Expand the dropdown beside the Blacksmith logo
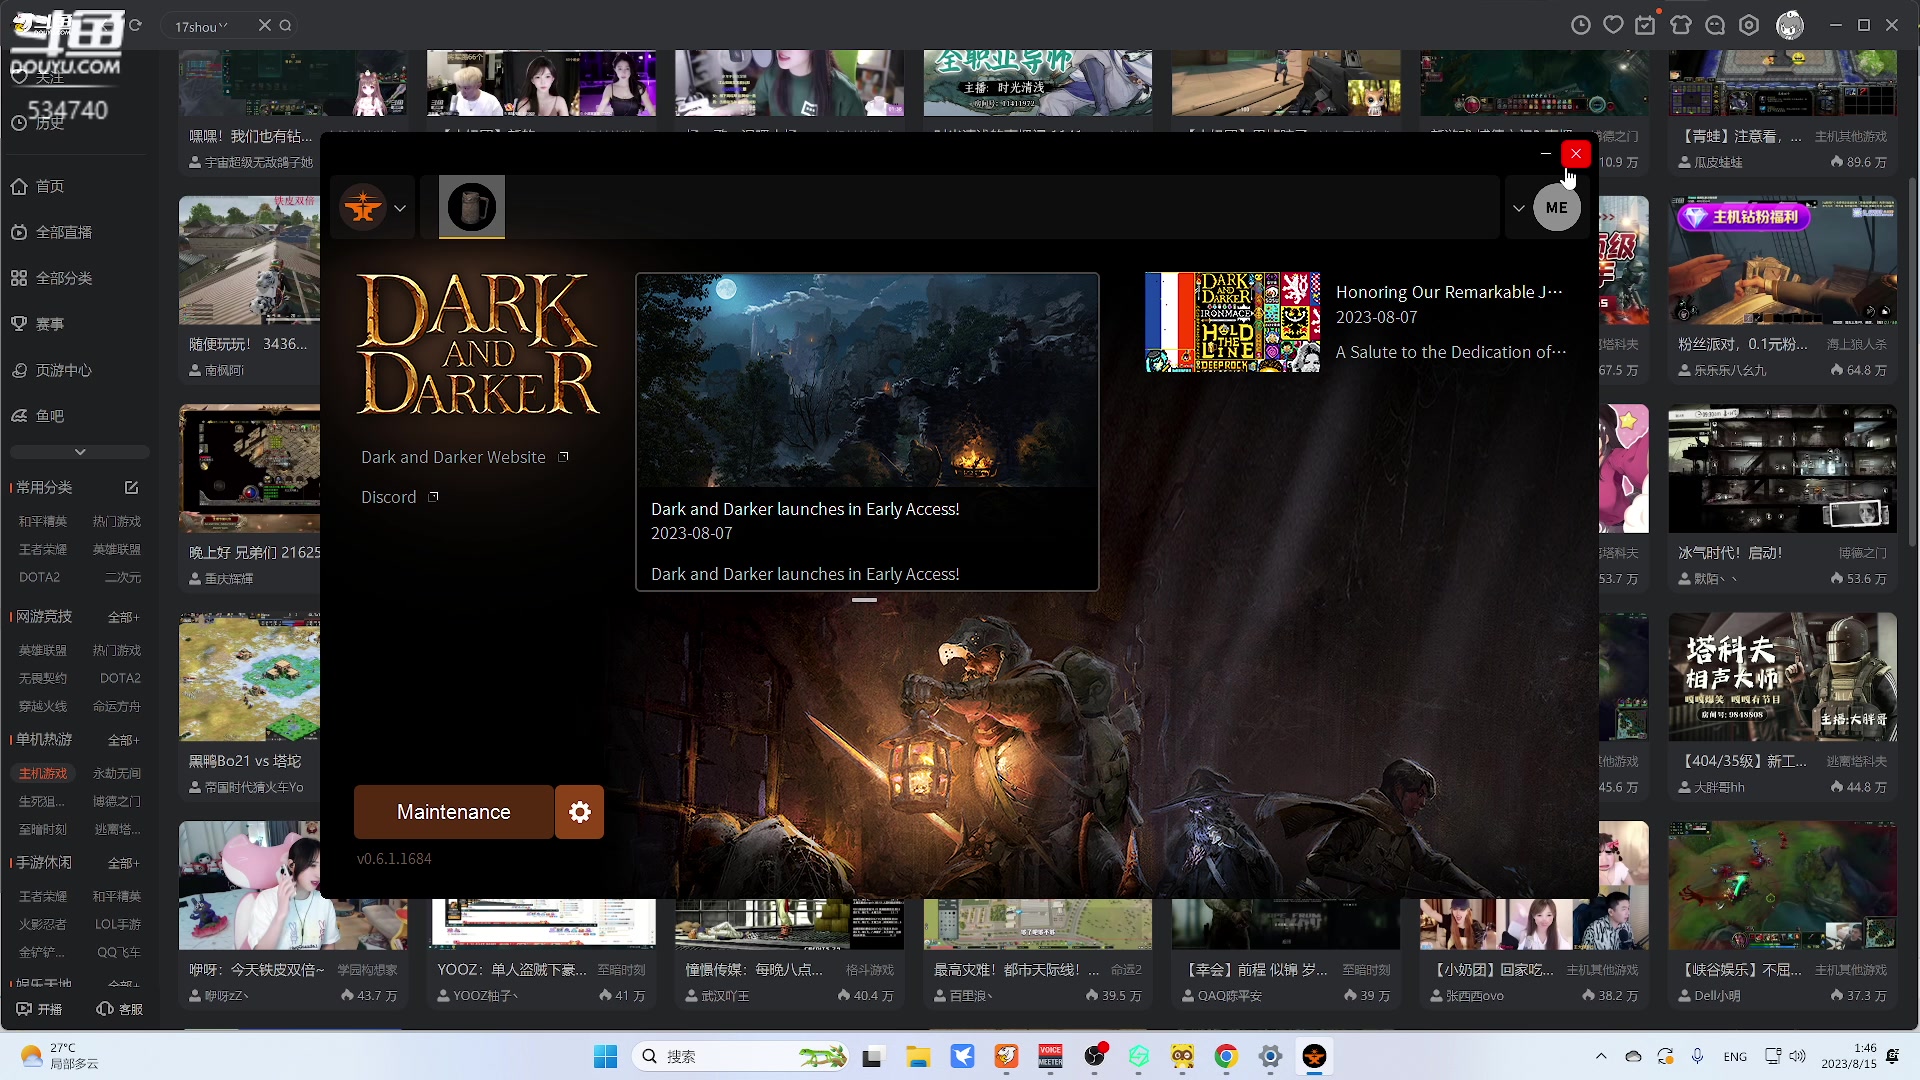Image resolution: width=1920 pixels, height=1080 pixels. (400, 208)
